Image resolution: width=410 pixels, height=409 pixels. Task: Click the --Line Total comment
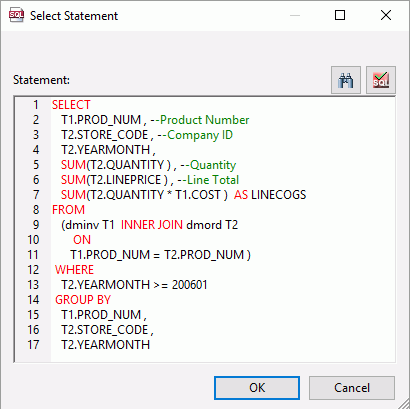pos(208,180)
